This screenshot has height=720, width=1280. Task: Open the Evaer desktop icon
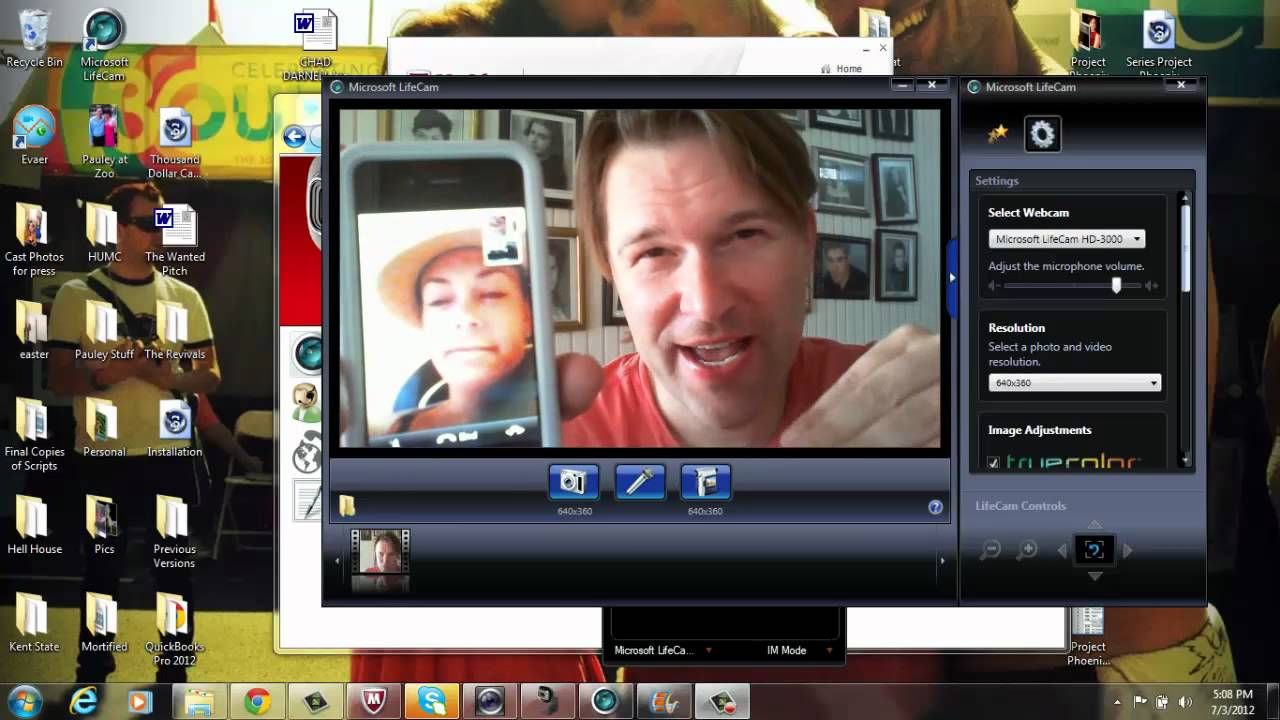[x=34, y=136]
